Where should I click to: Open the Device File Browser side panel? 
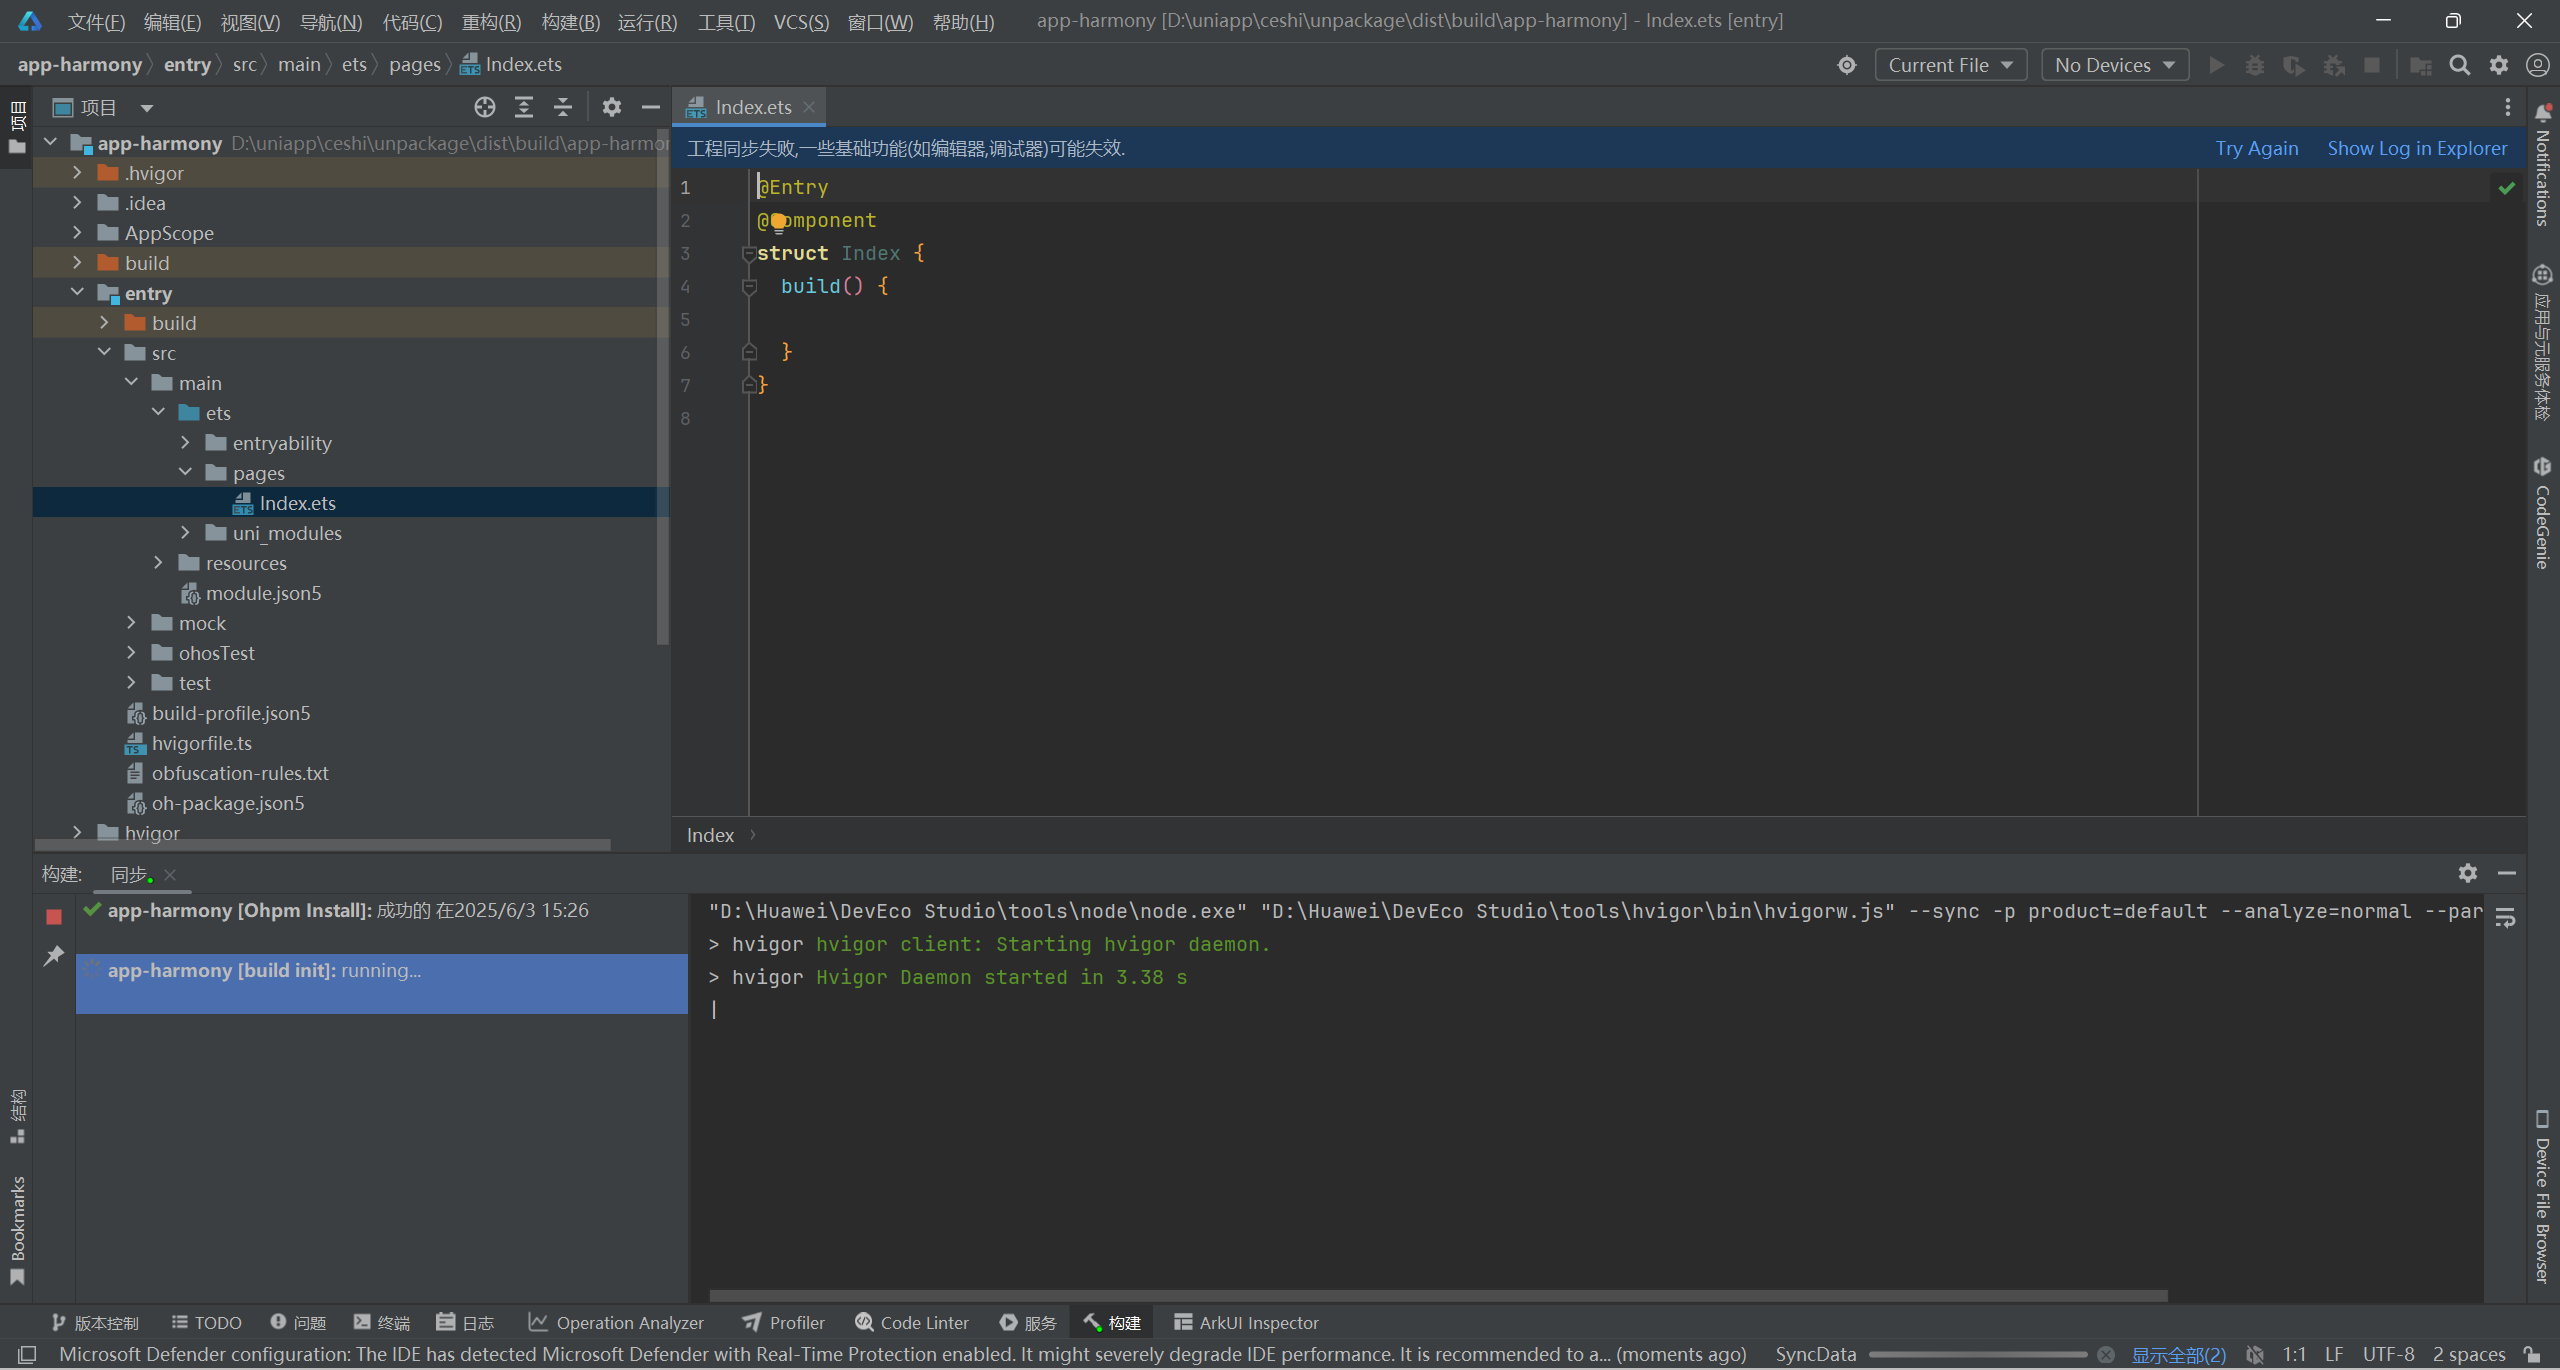point(2543,1197)
